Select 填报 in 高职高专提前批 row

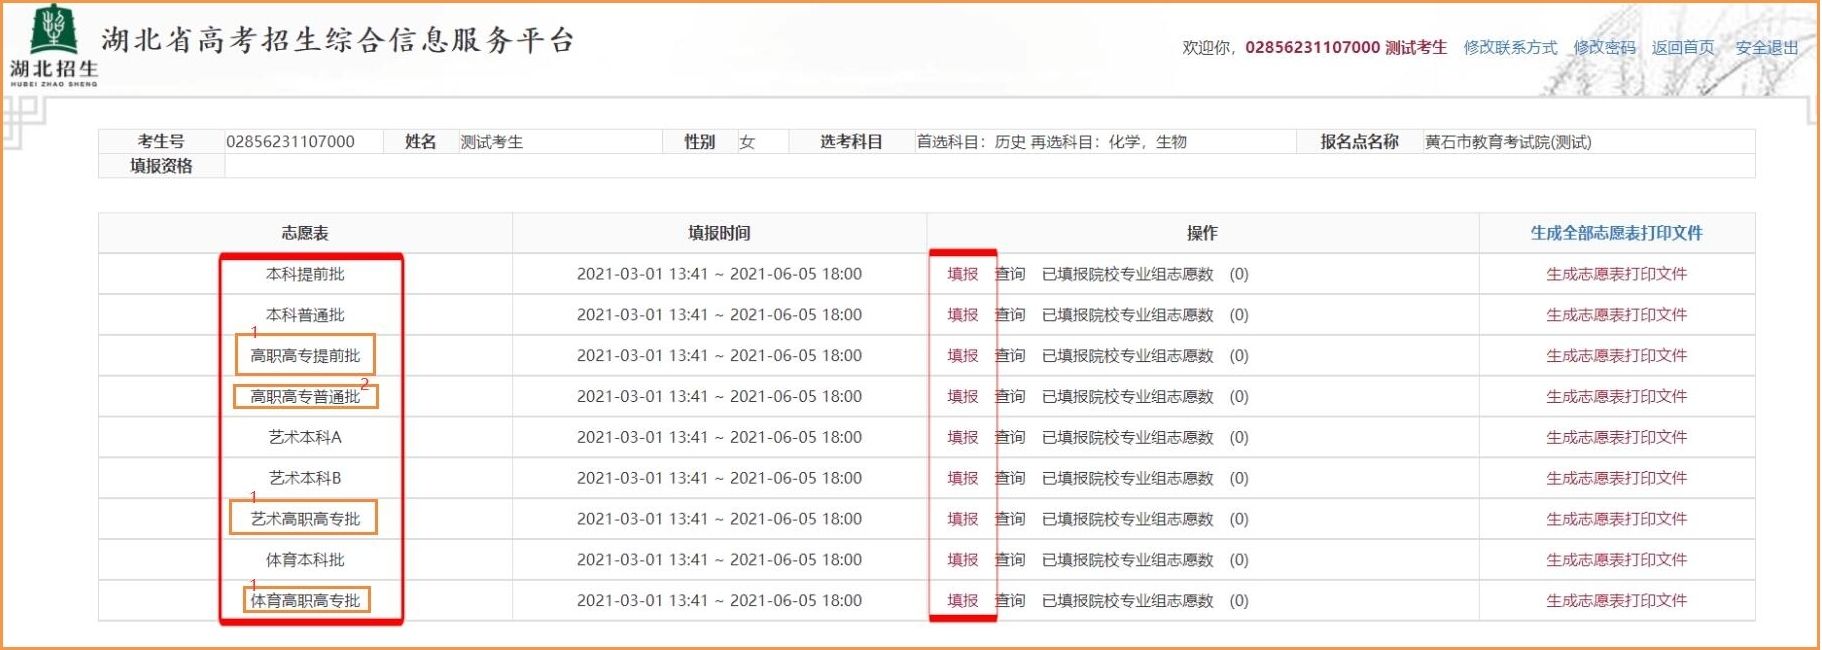(962, 356)
